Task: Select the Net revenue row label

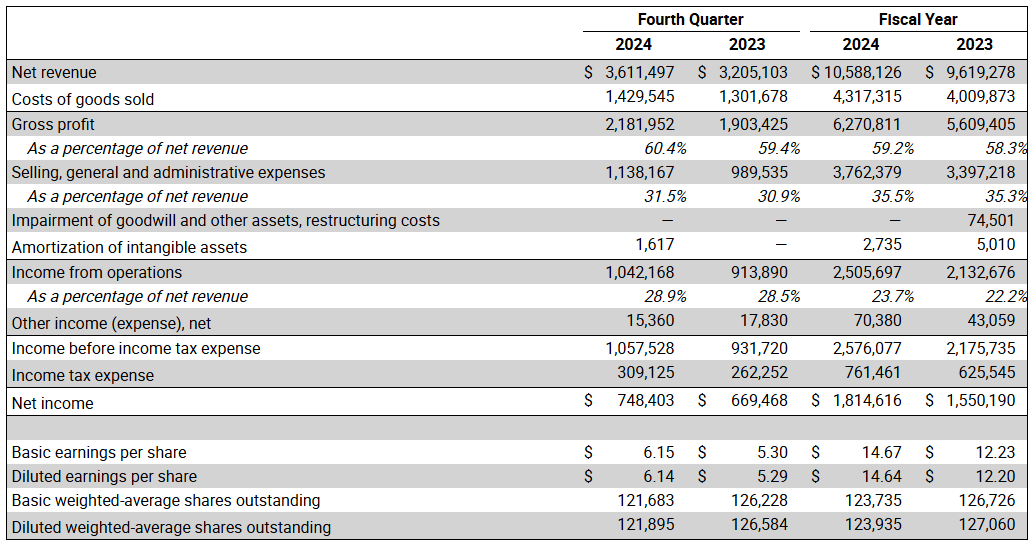Action: click(x=54, y=73)
